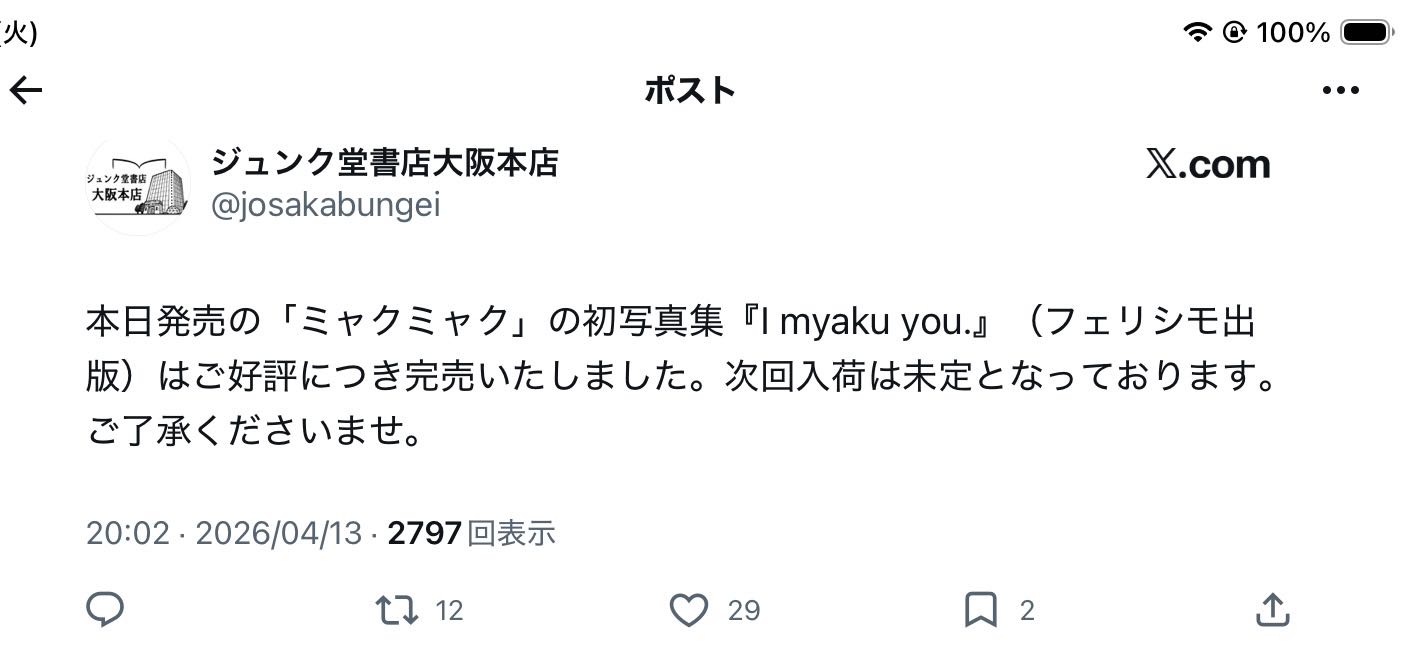This screenshot has height=656, width=1405.
Task: Click the X.com logo
Action: click(1208, 164)
